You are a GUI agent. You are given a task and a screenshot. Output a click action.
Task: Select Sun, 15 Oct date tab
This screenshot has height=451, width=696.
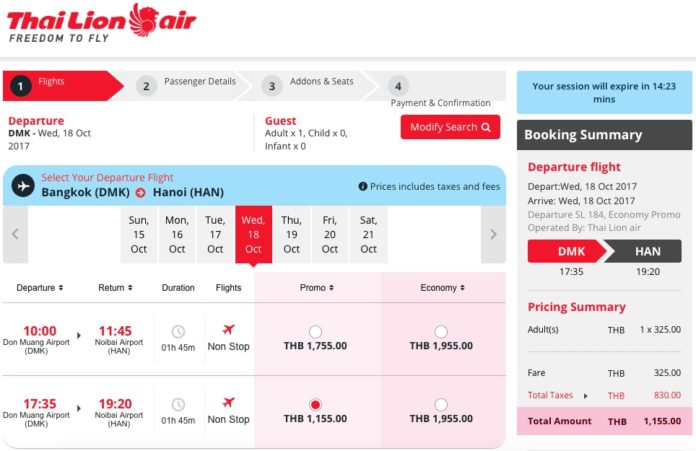coord(138,234)
